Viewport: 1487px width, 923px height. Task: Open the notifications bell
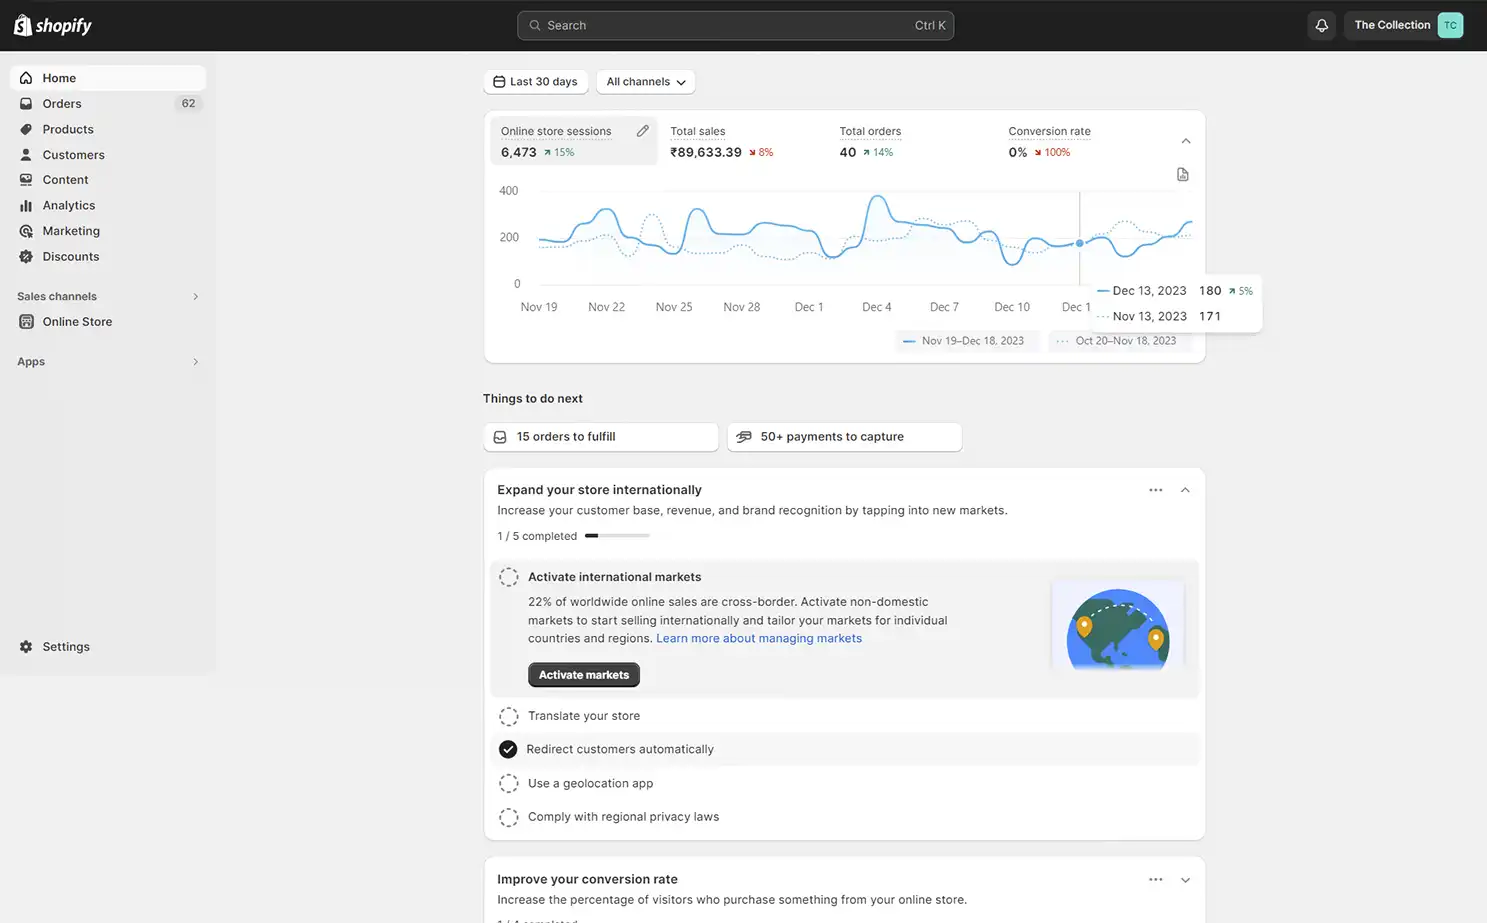[1321, 25]
